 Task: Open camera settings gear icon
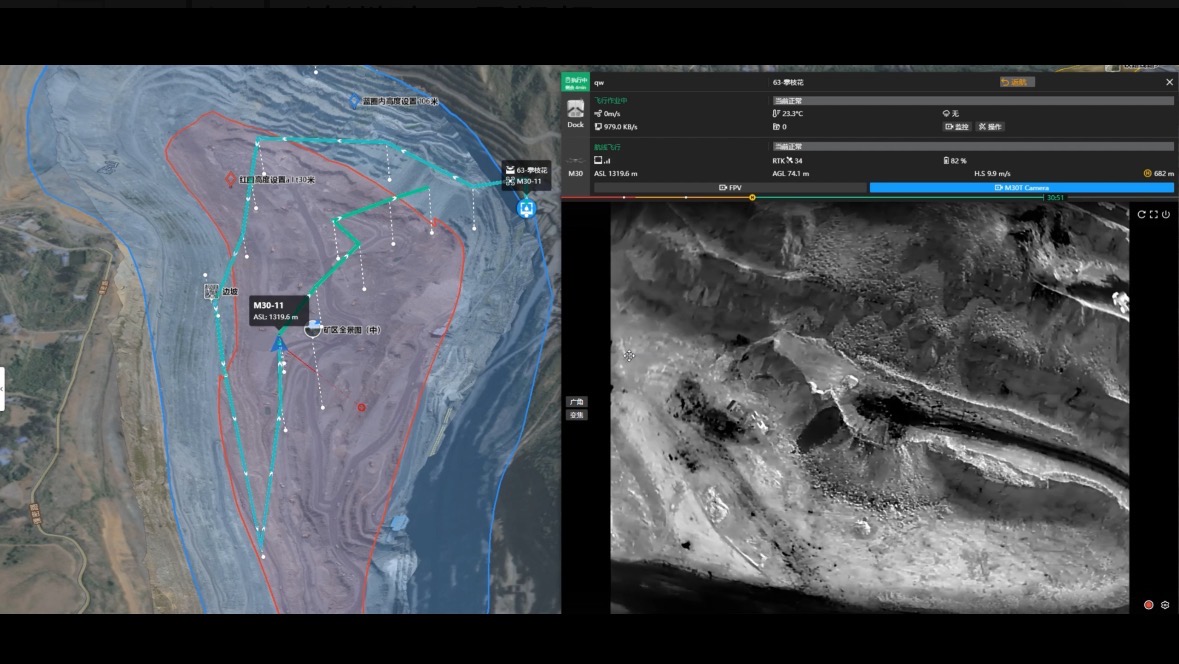[1165, 605]
